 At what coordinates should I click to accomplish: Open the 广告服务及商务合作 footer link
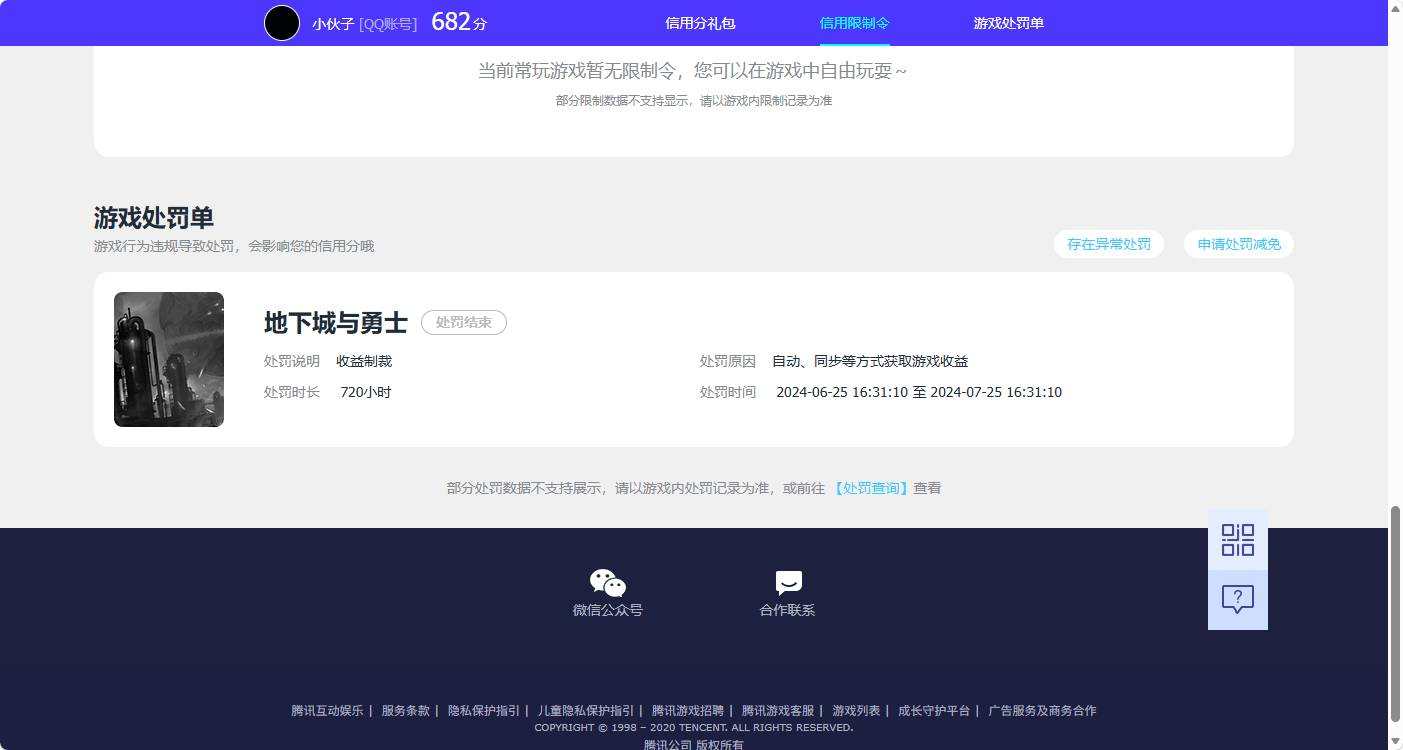coord(1042,711)
